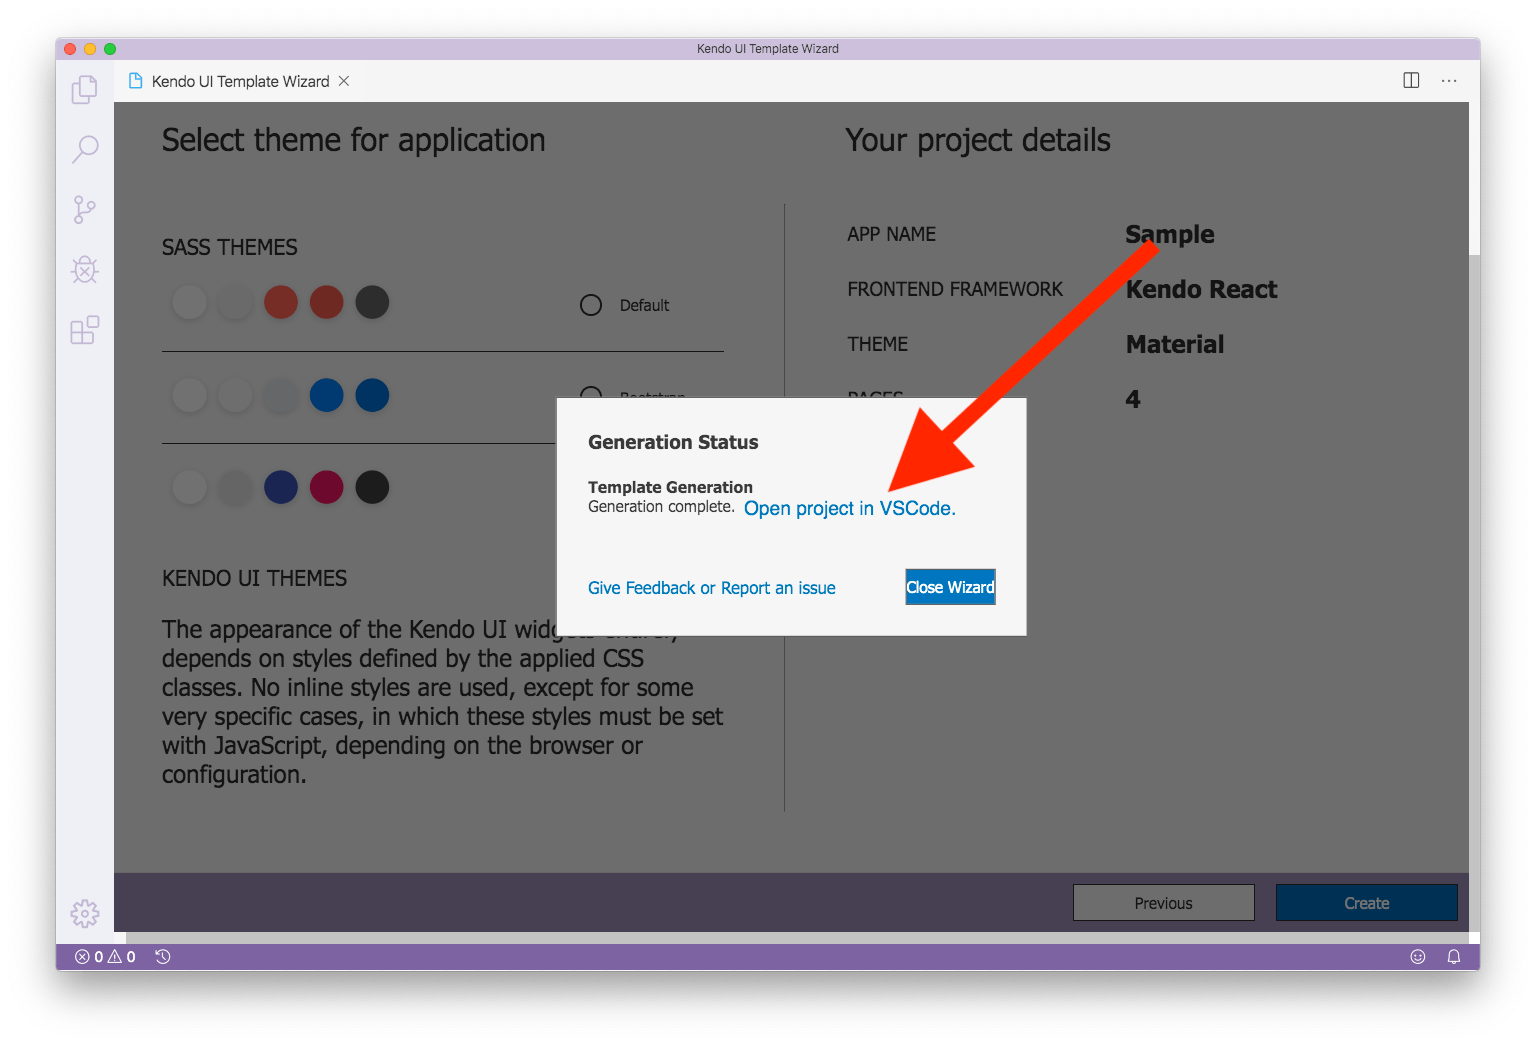Click Open project in VSCode link

[850, 509]
